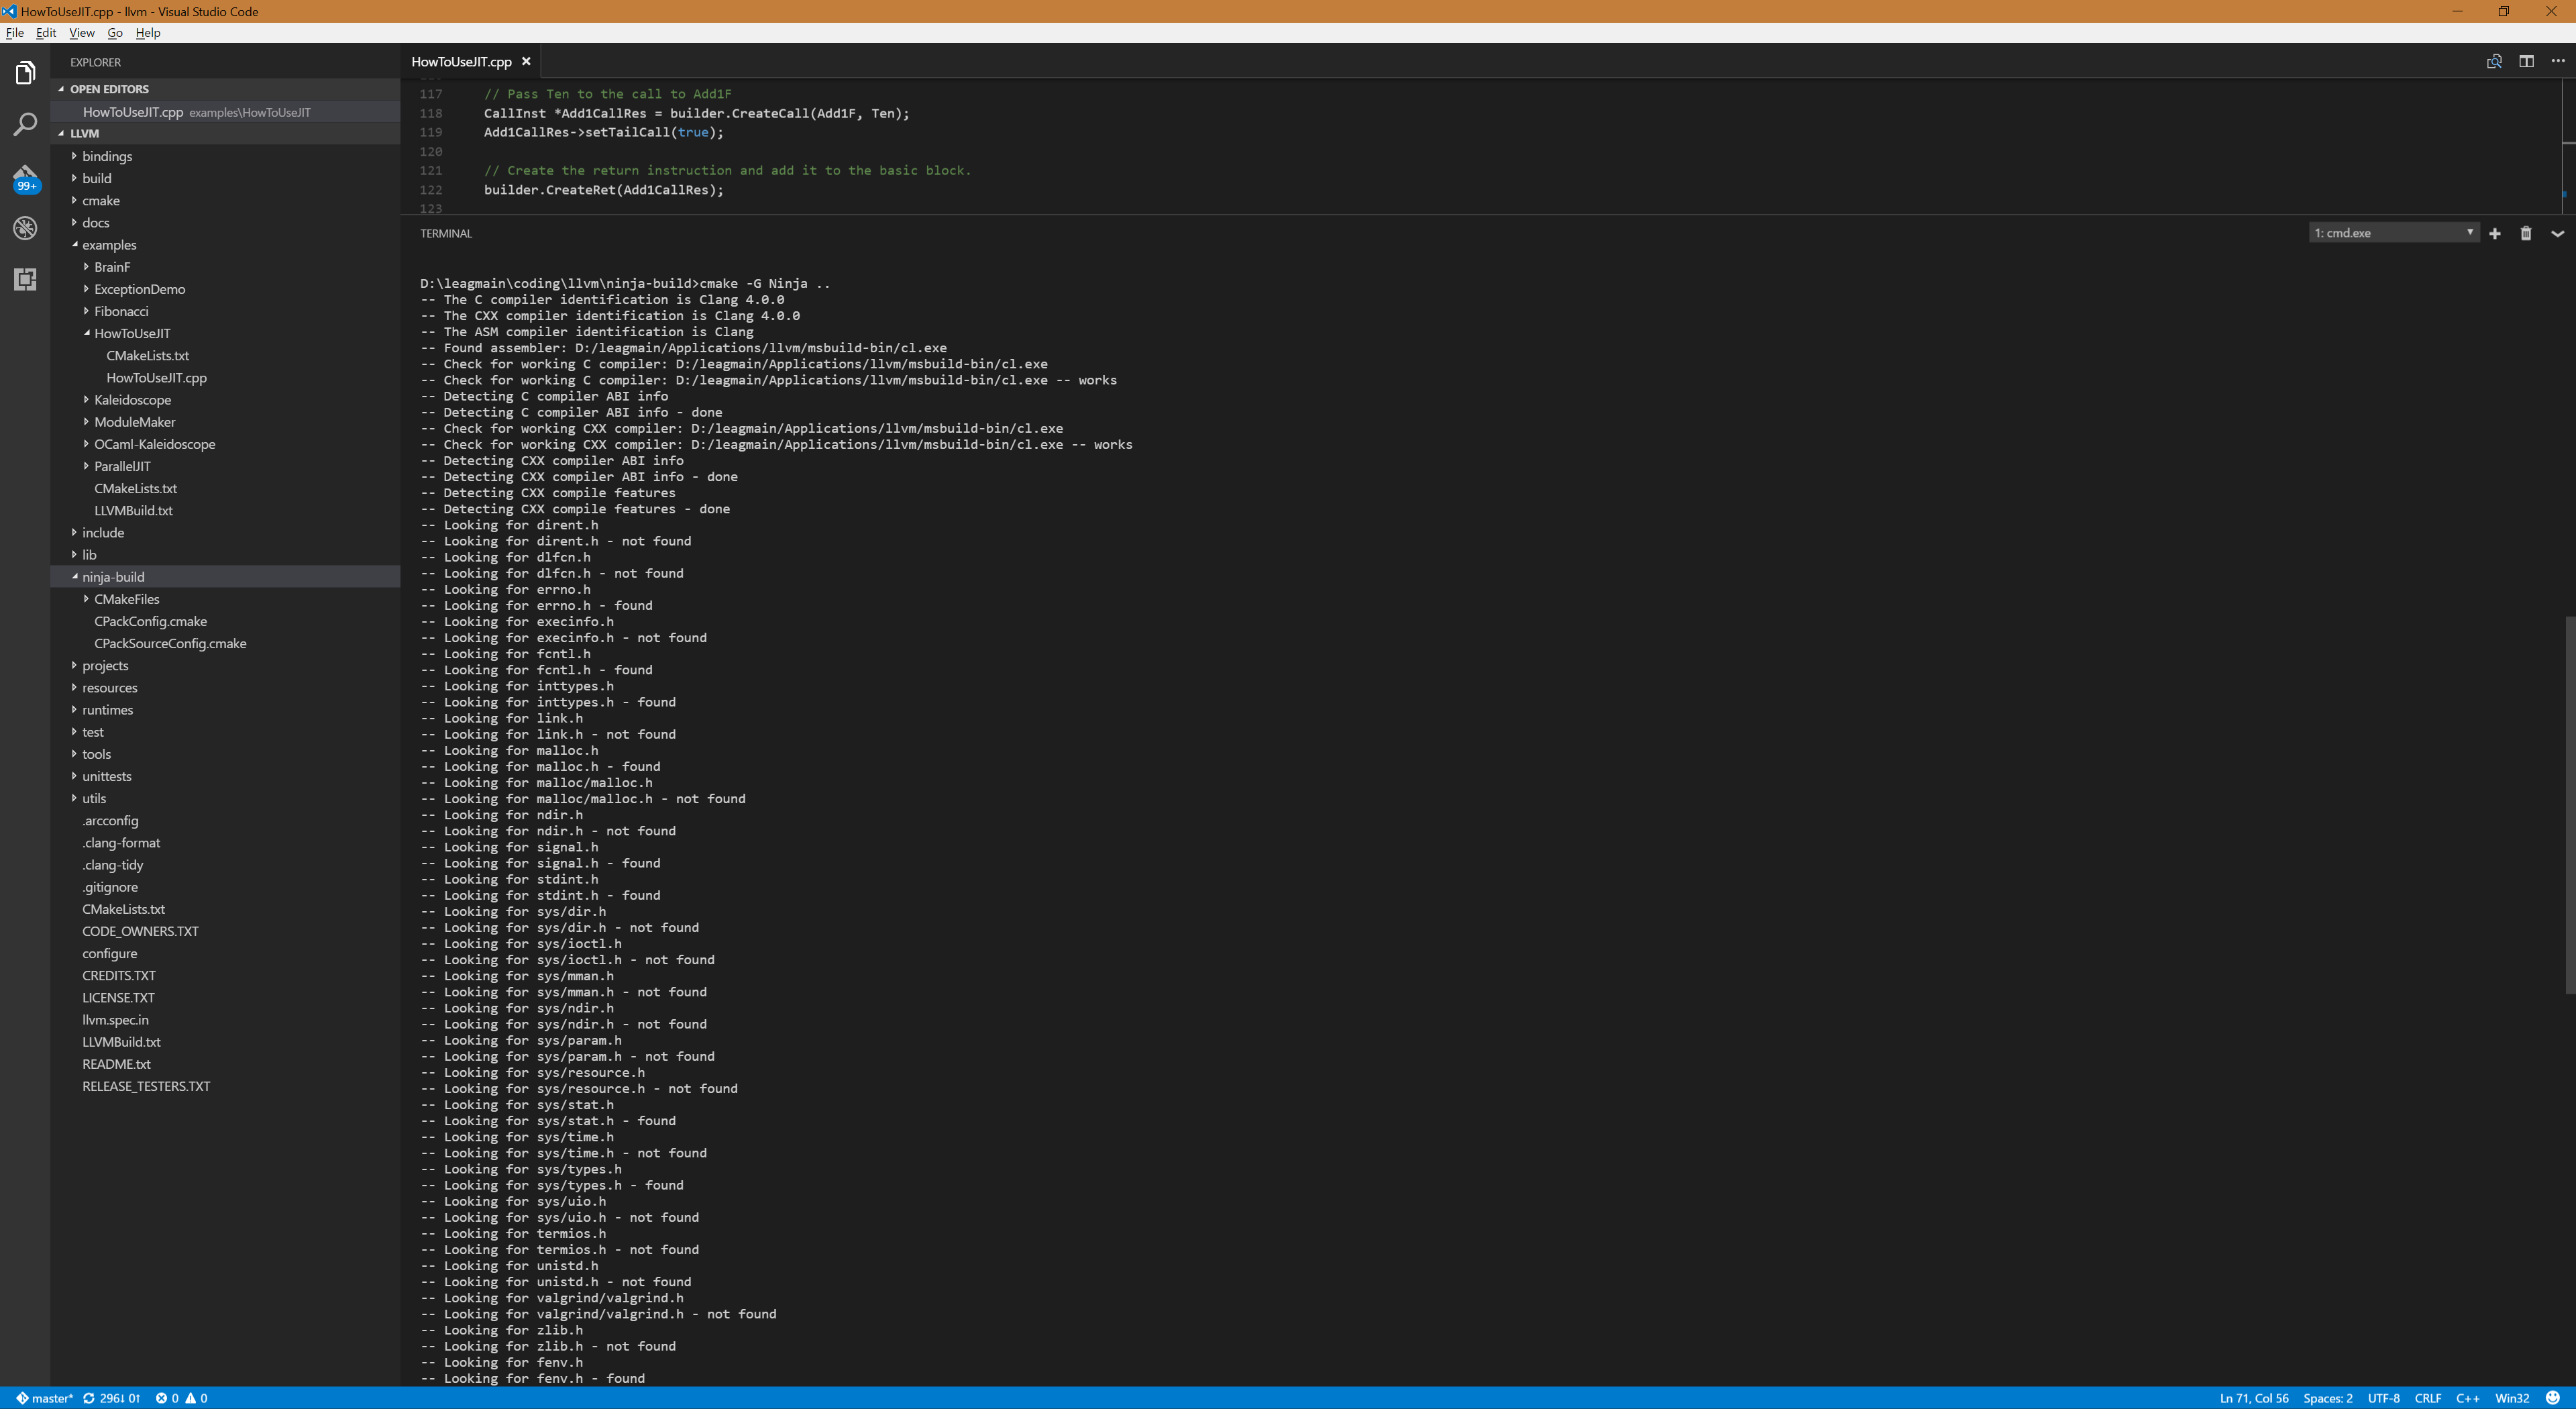Click the Search icon in activity bar
The image size is (2576, 1409).
pyautogui.click(x=24, y=123)
